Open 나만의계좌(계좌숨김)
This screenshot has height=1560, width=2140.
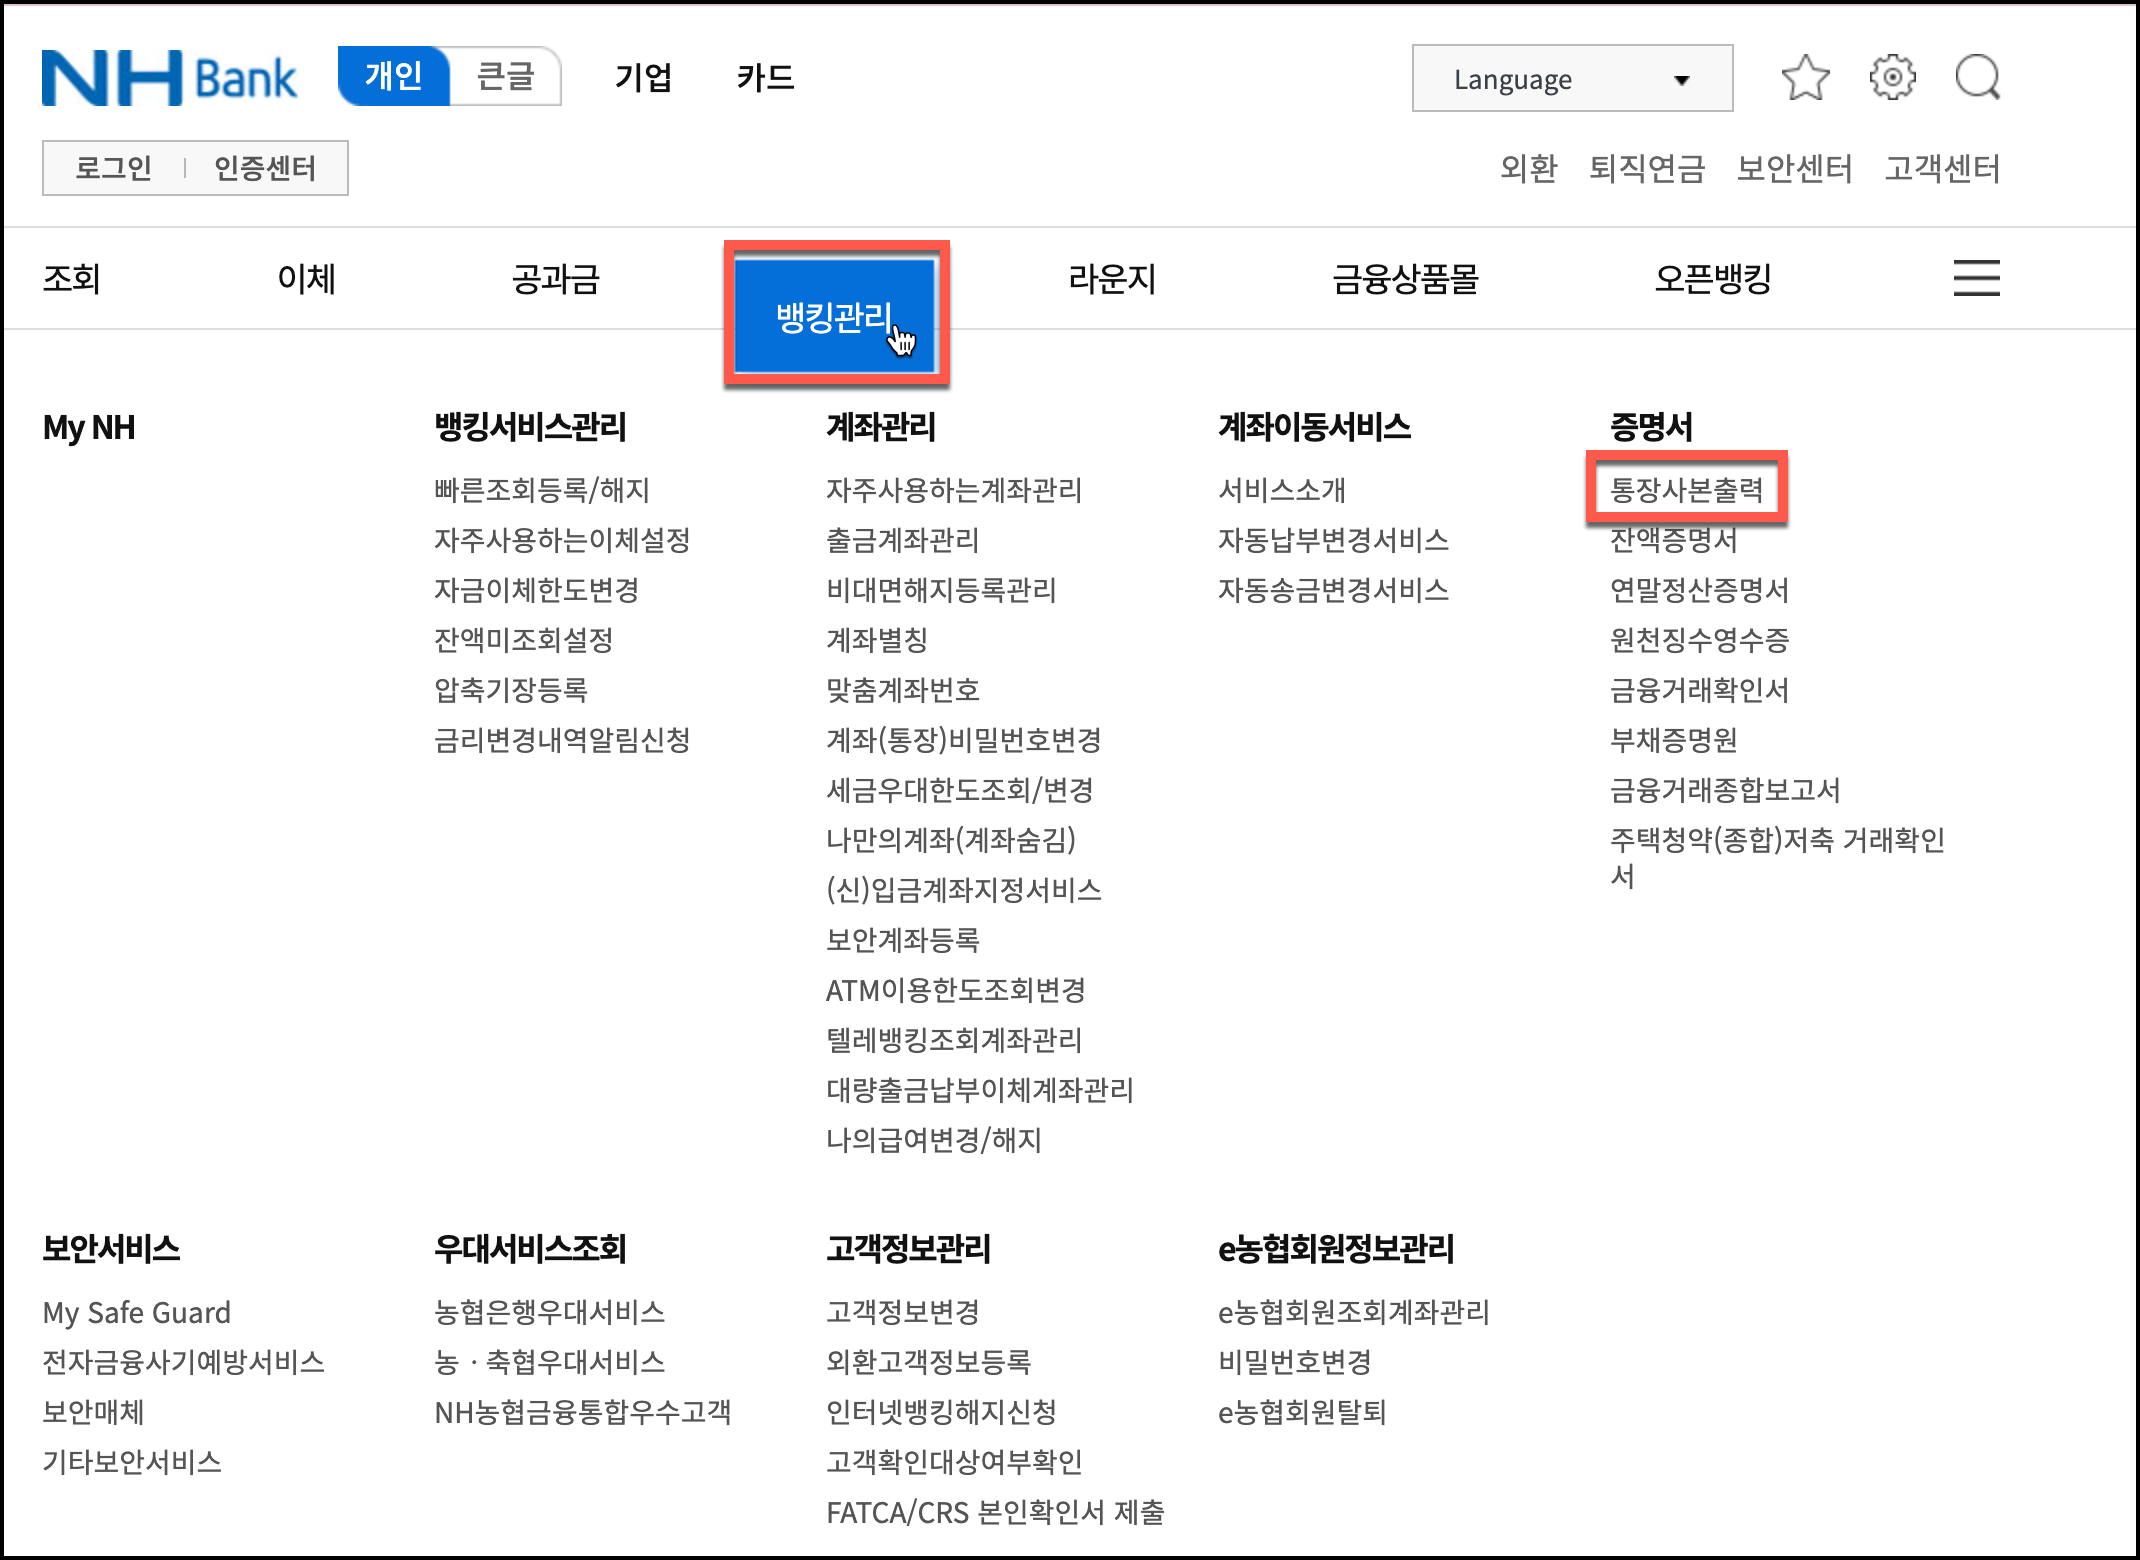pos(950,840)
